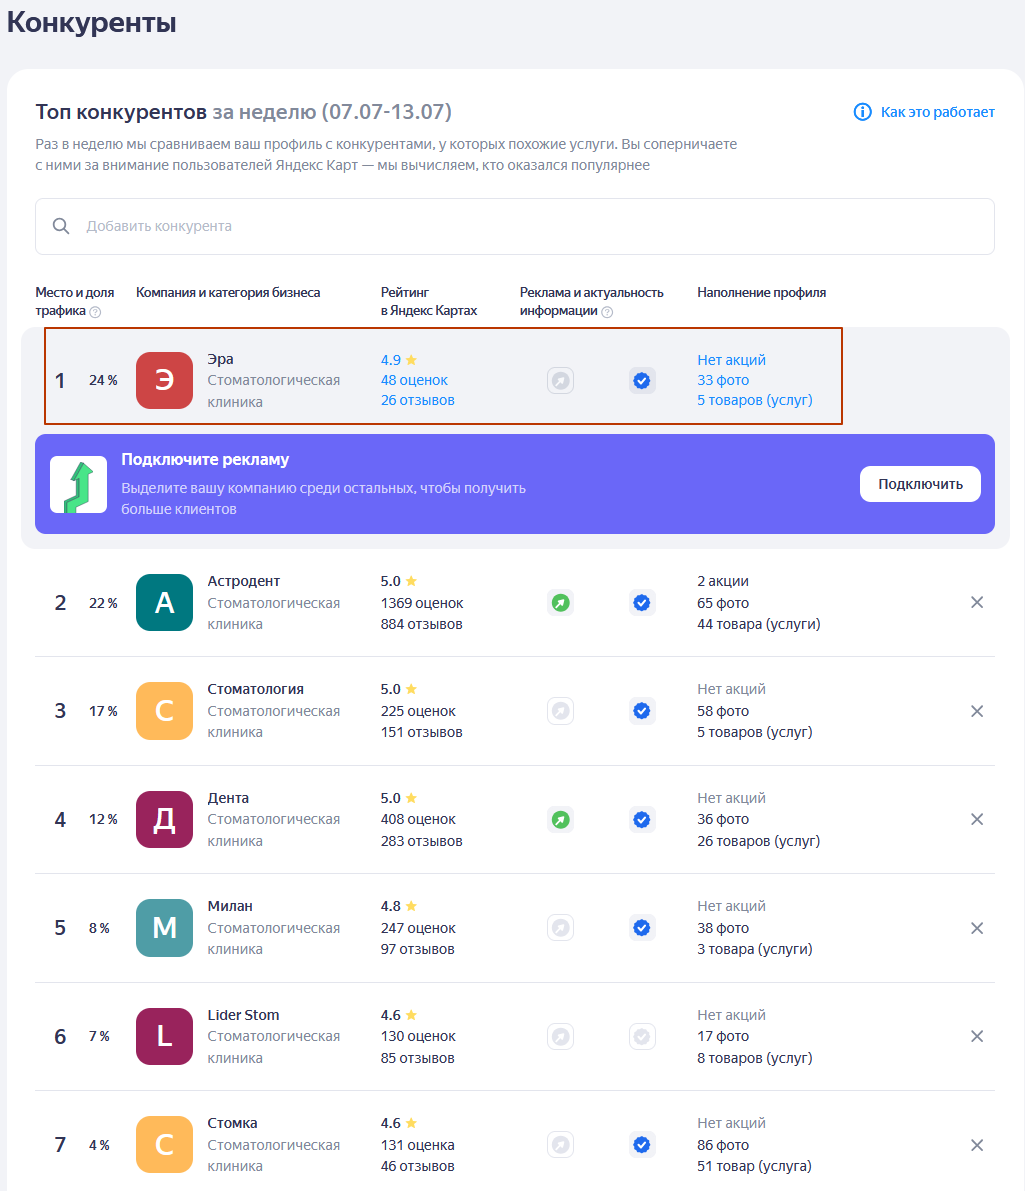Click 130 оценок in Lider Stom row
Viewport: 1025px width, 1191px height.
click(418, 1036)
